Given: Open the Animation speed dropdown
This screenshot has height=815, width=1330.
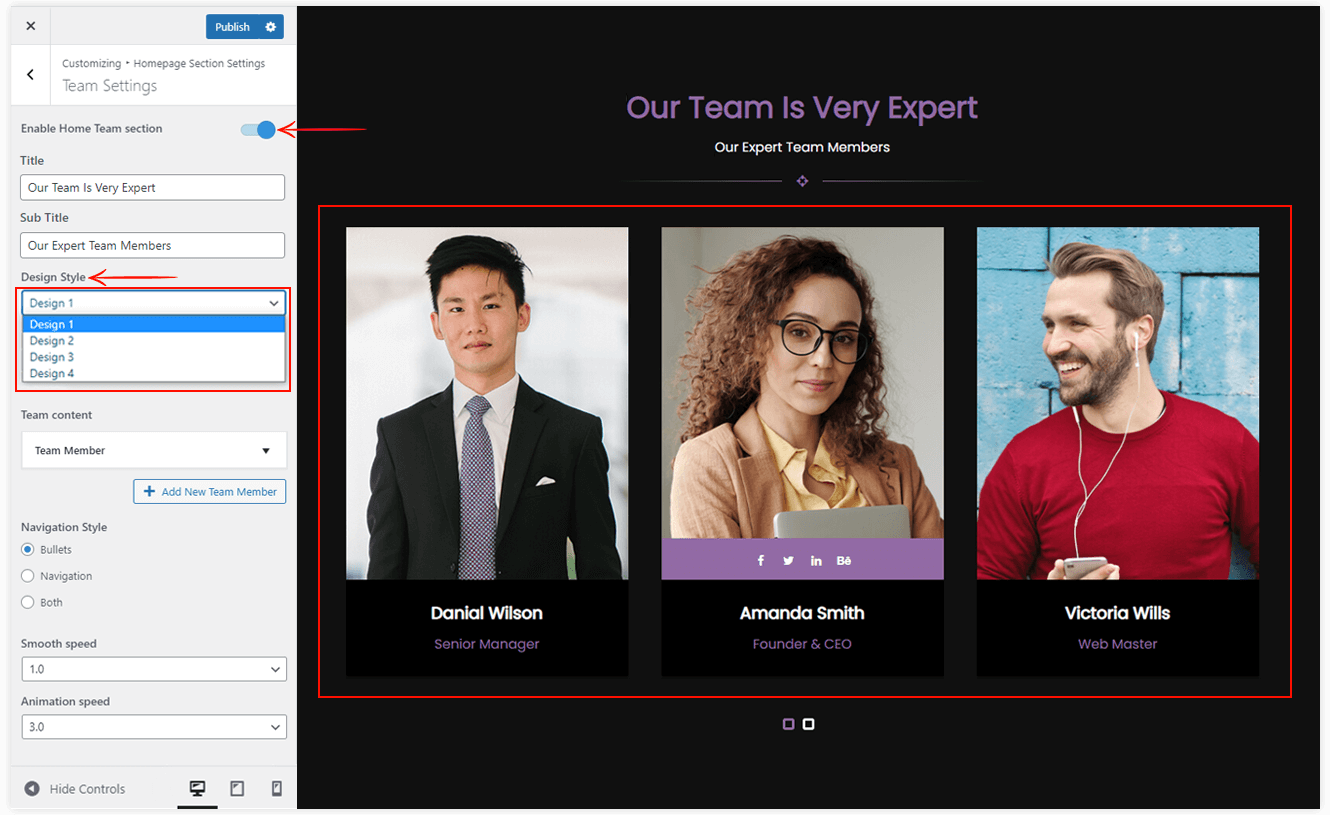Looking at the screenshot, I should 154,727.
